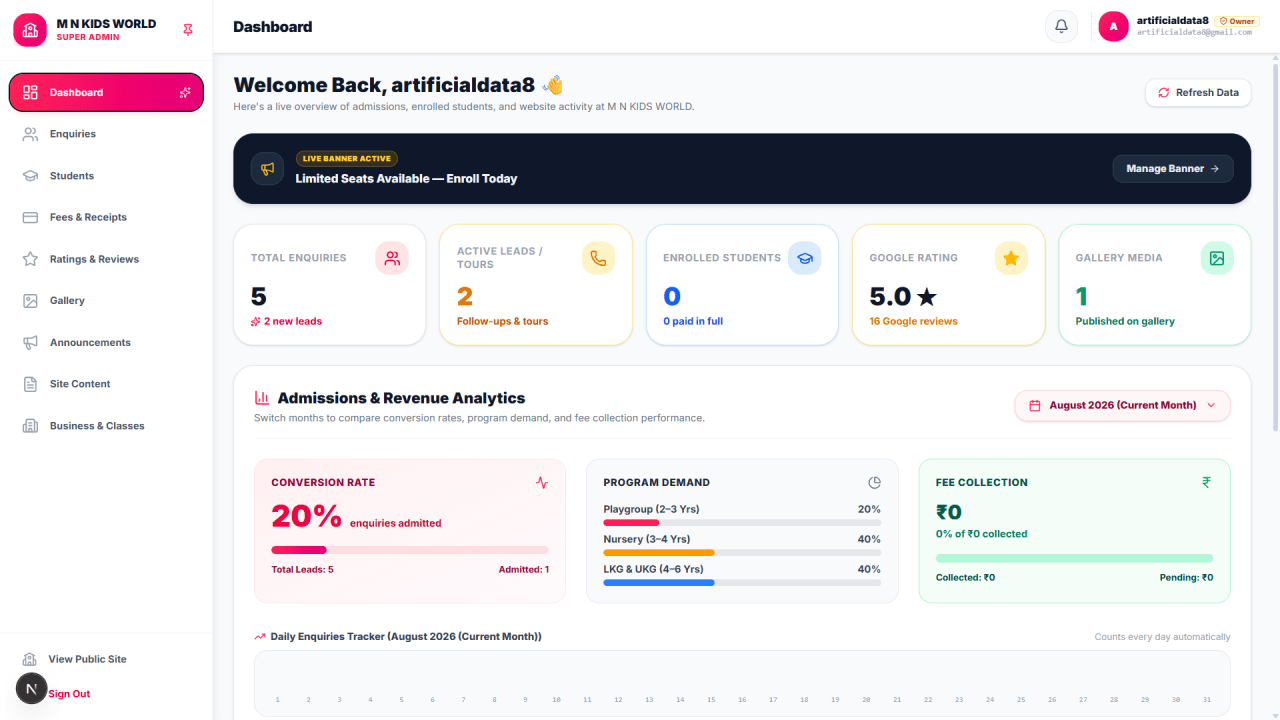
Task: Click the trend icon beside Daily Enquiries Tracker
Action: (x=260, y=637)
